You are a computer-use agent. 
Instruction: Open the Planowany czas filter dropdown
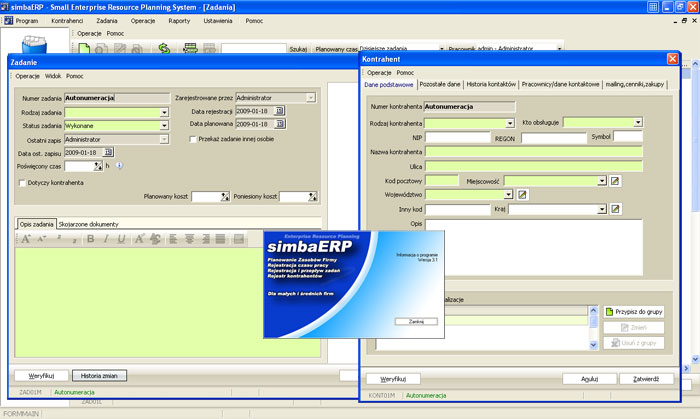tap(442, 49)
